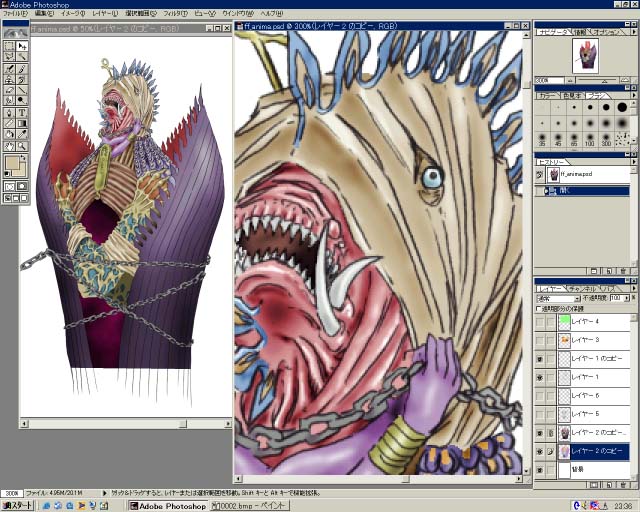Toggle visibility of レイヤー 4

(540, 323)
